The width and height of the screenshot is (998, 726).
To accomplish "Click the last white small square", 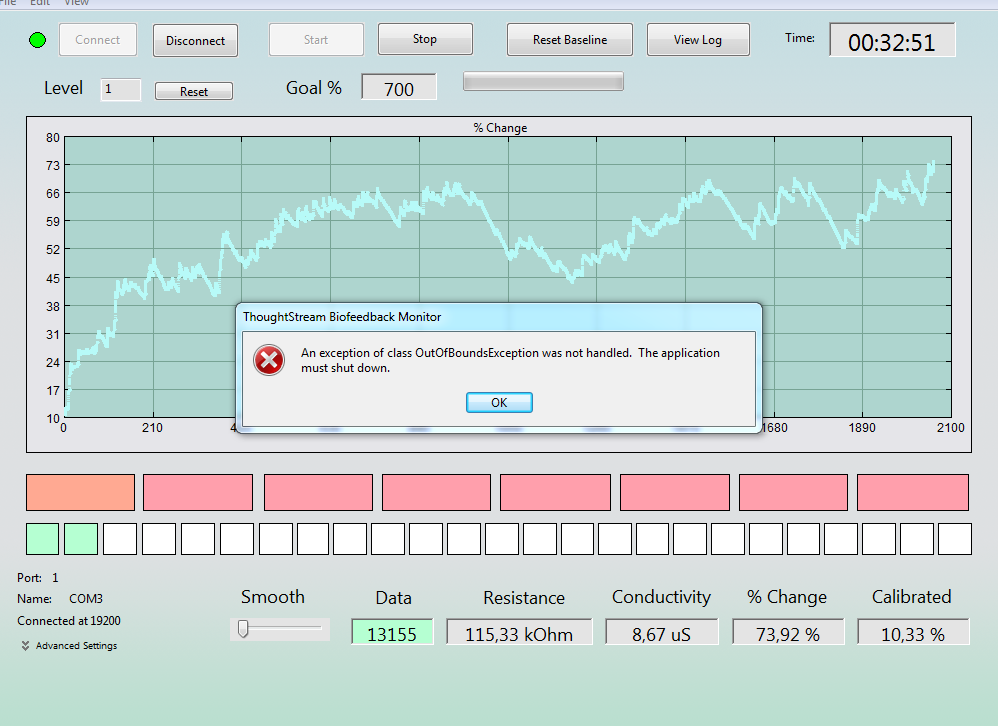I will pos(955,539).
